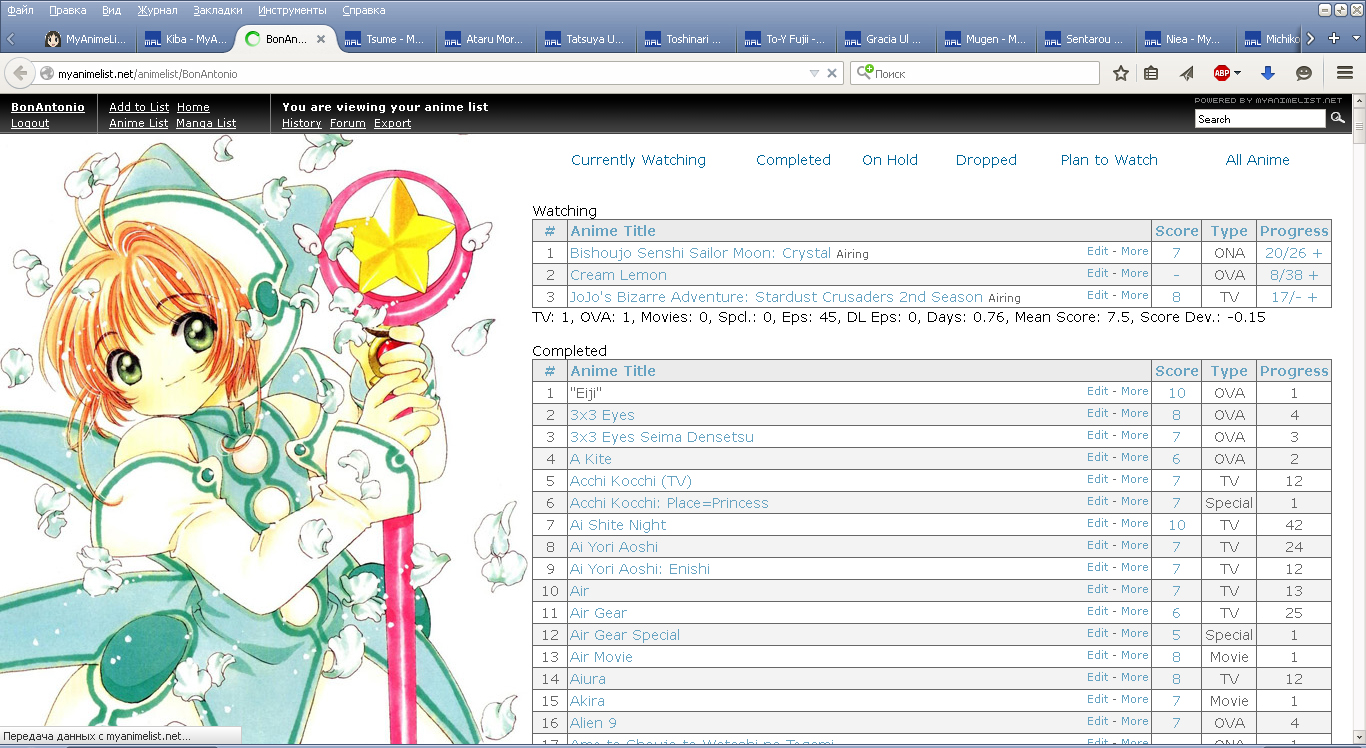1366x748 pixels.
Task: Open the Firefox hamburger menu
Action: click(1345, 73)
